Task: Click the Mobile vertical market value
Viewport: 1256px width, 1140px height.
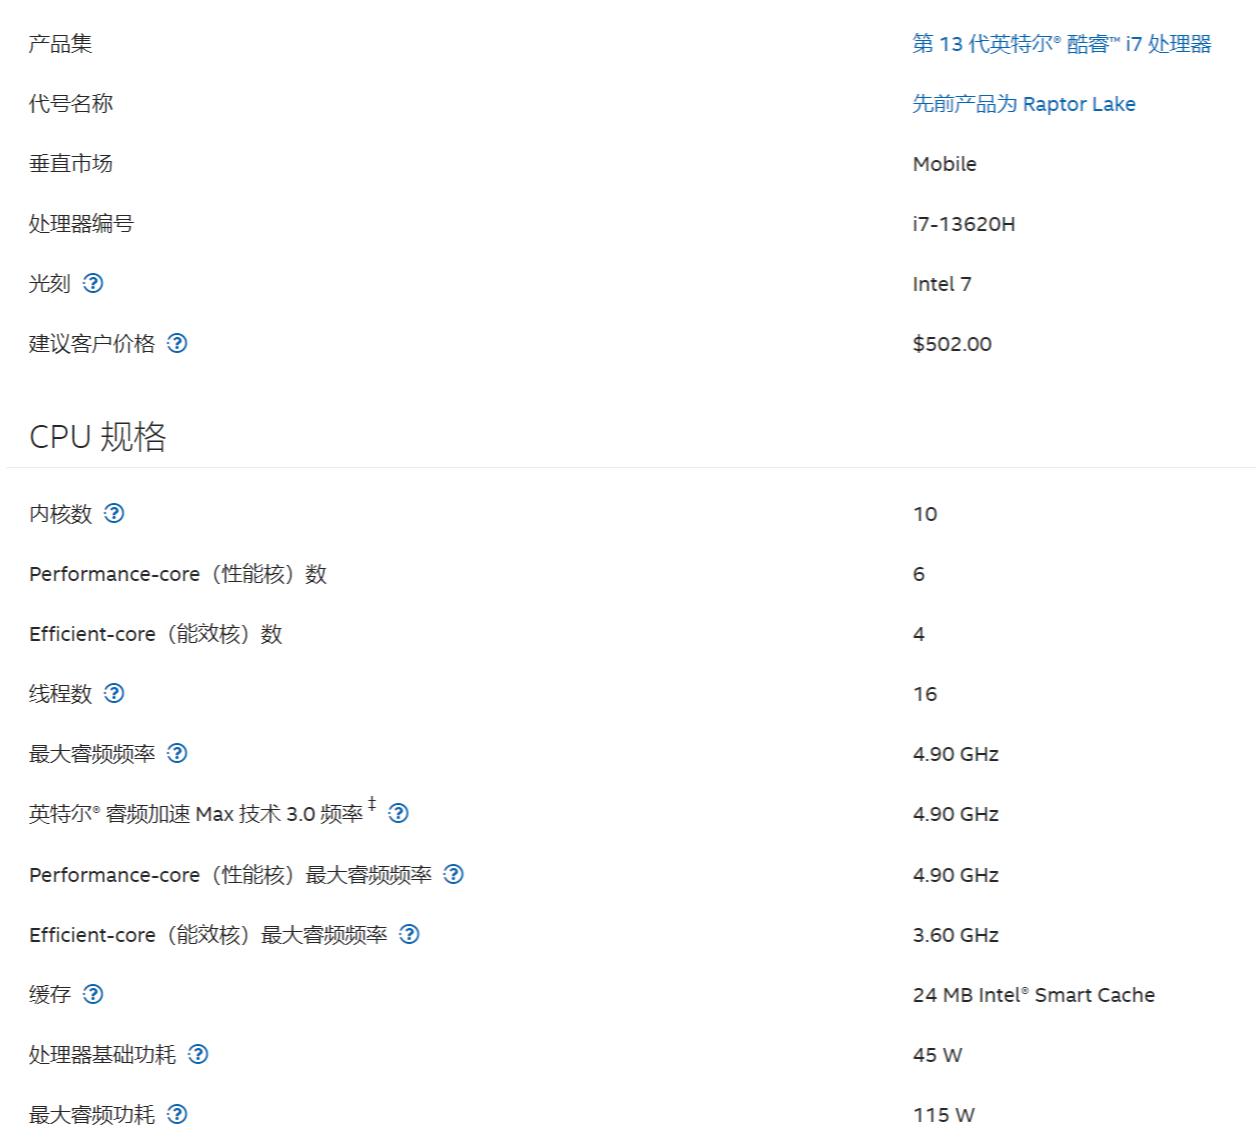Action: click(x=944, y=164)
